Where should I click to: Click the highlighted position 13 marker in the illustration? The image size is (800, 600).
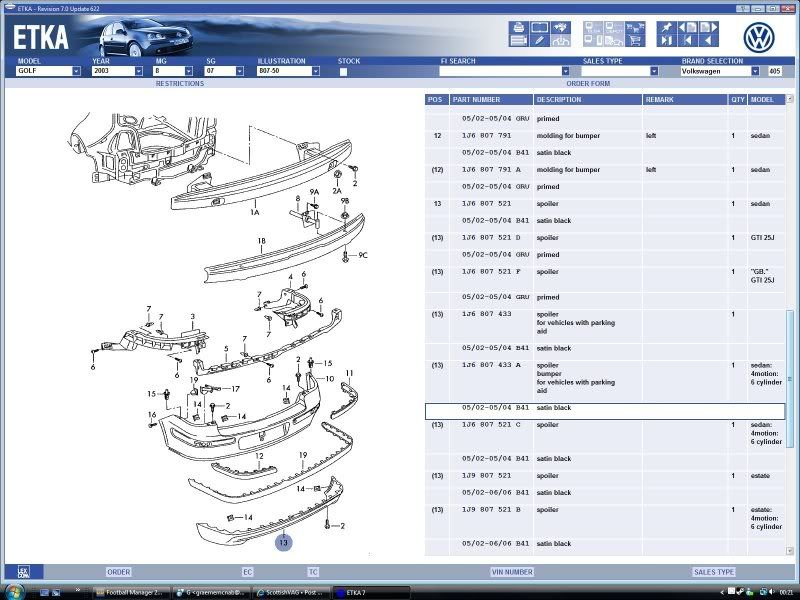[x=283, y=542]
